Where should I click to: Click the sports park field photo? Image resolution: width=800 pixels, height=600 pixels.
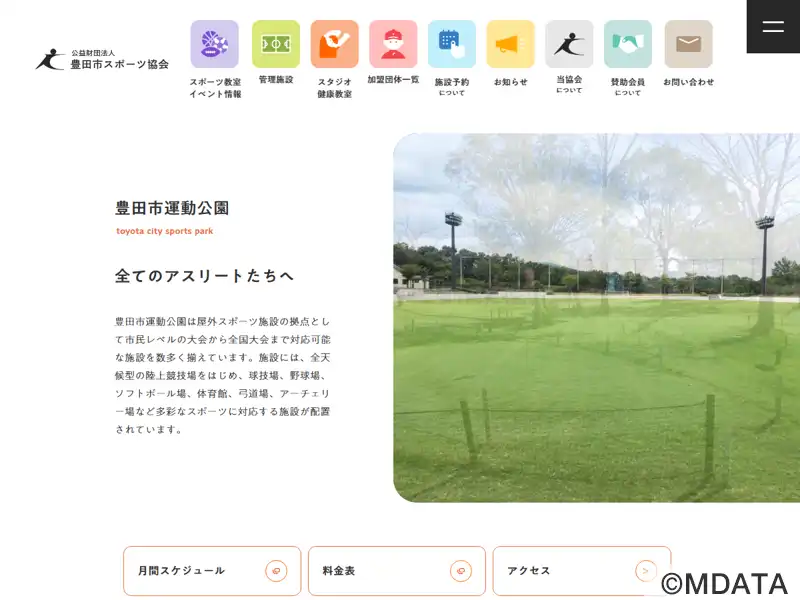click(x=596, y=317)
